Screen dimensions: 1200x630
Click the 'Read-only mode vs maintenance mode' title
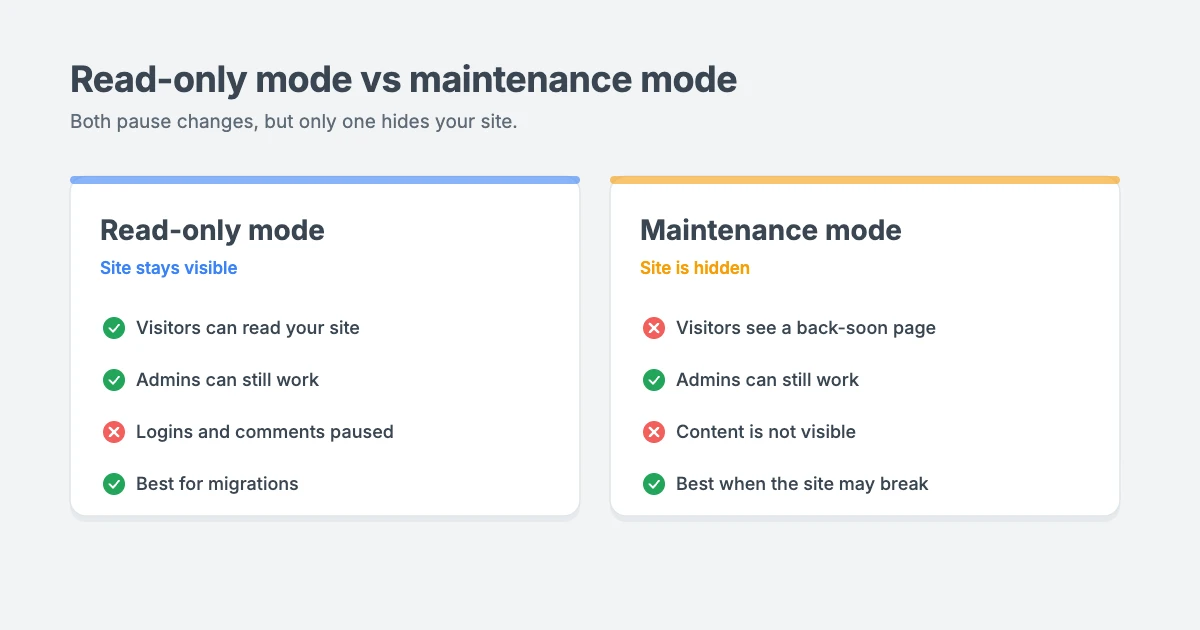pyautogui.click(x=404, y=79)
